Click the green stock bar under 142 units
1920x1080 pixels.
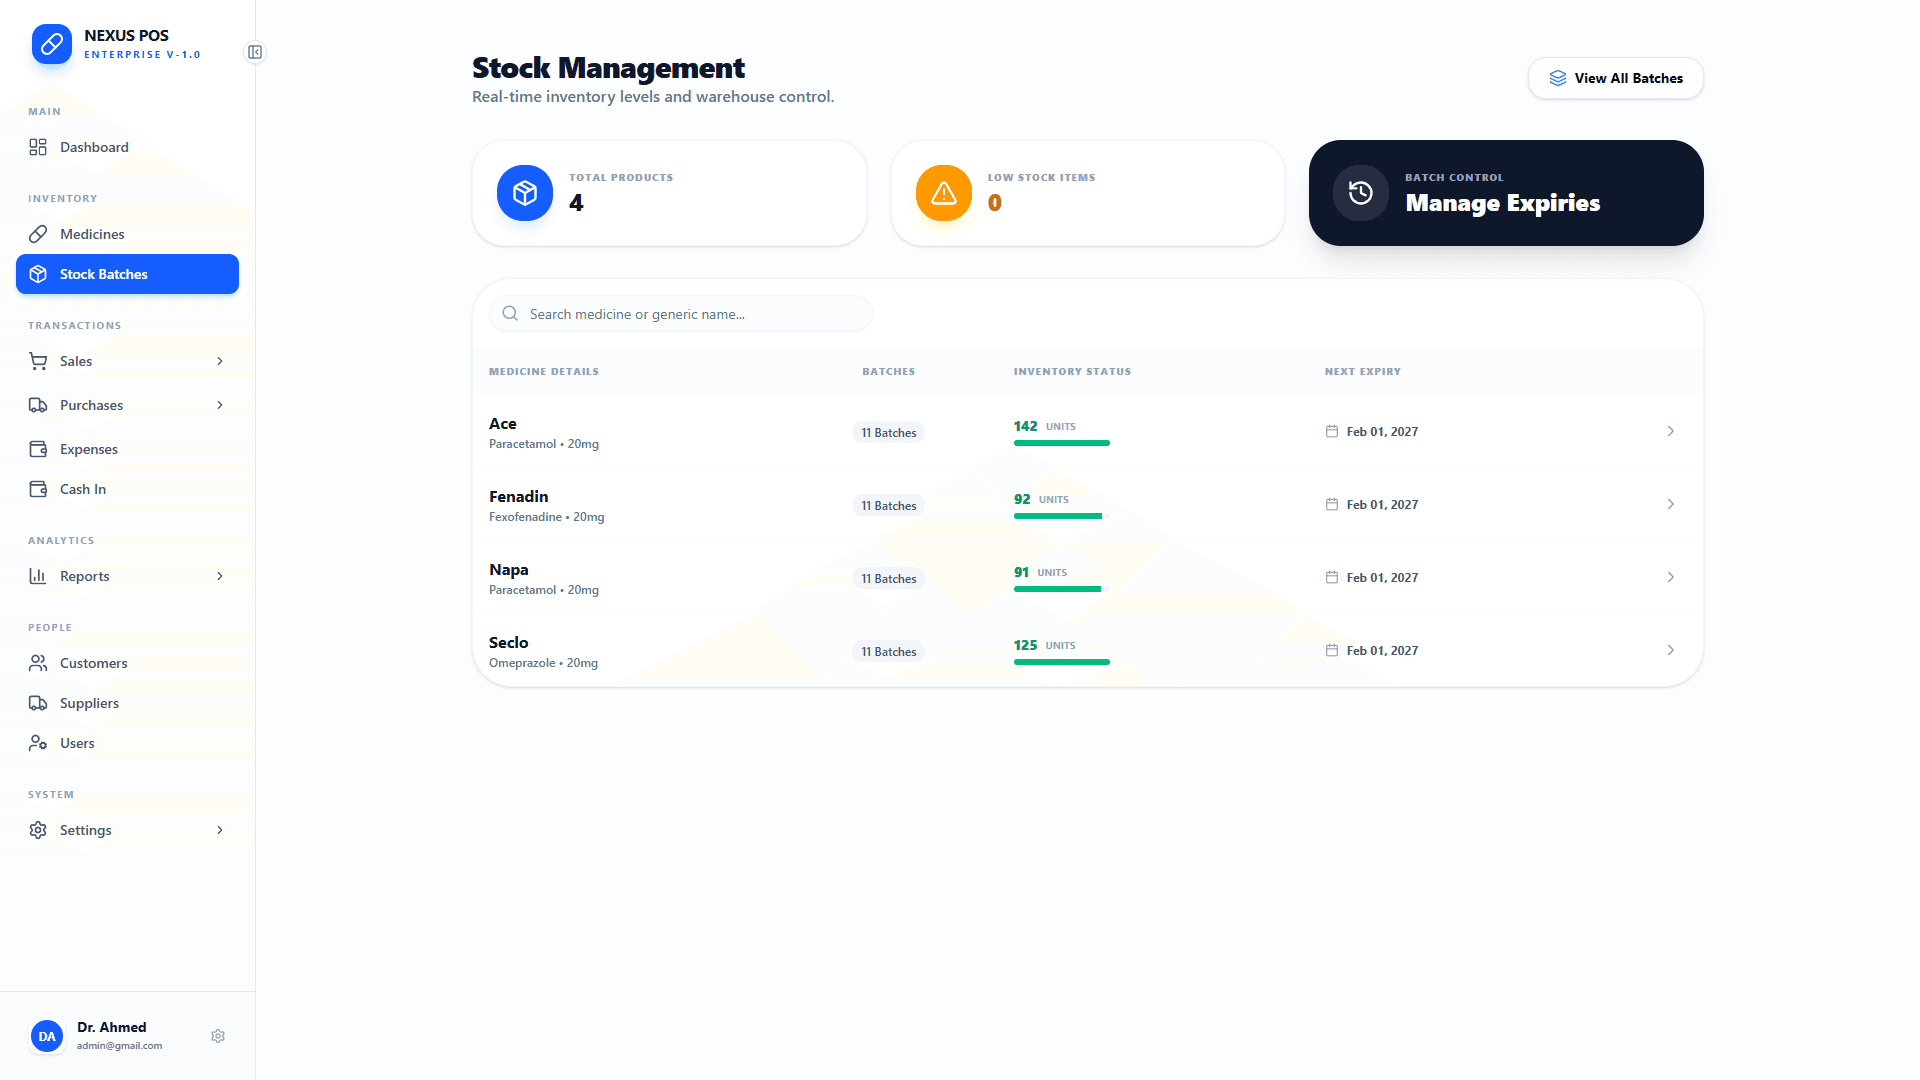(x=1061, y=443)
